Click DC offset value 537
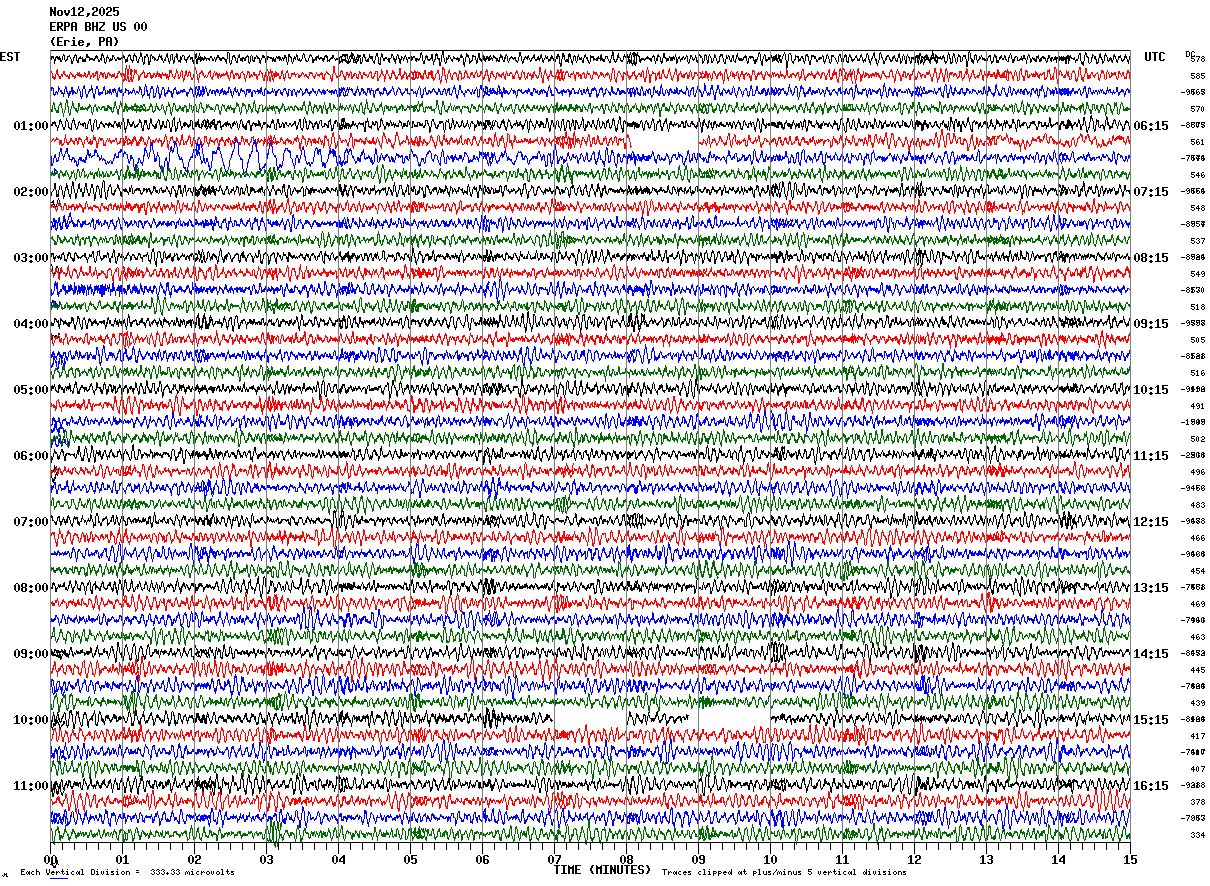This screenshot has width=1210, height=886. coord(1197,241)
